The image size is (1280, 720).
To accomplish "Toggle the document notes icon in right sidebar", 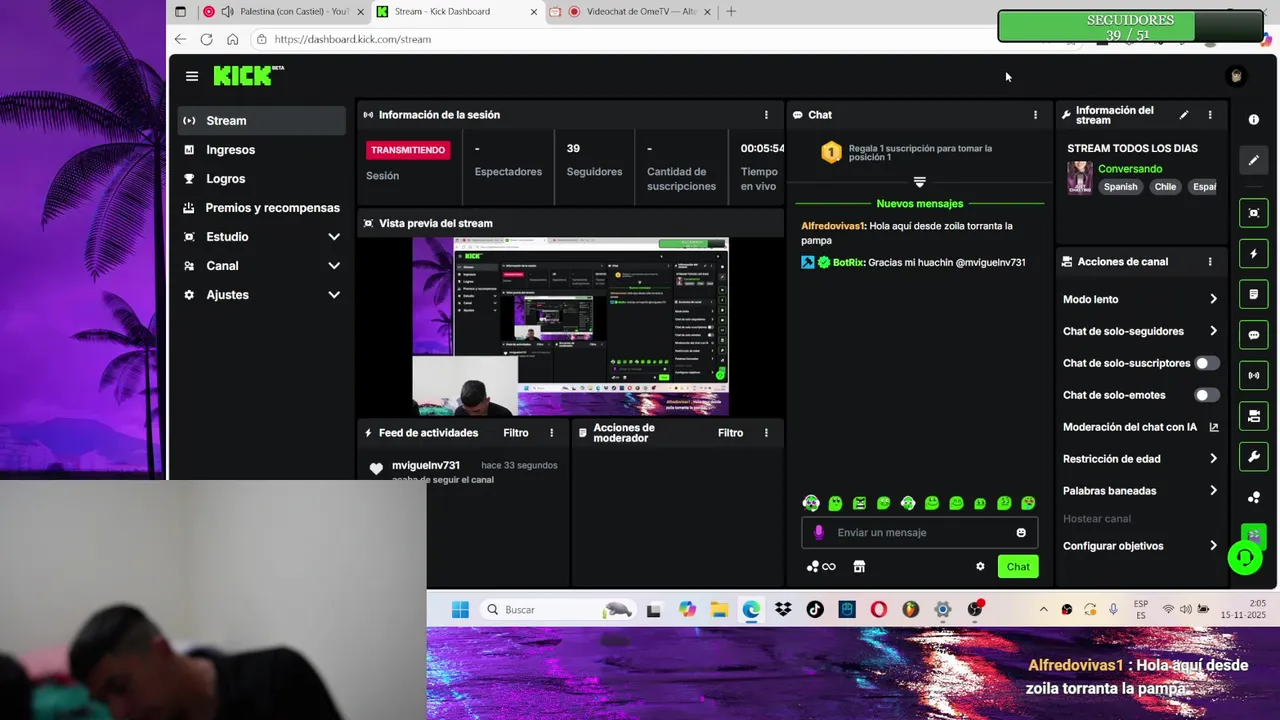I will [x=1254, y=294].
